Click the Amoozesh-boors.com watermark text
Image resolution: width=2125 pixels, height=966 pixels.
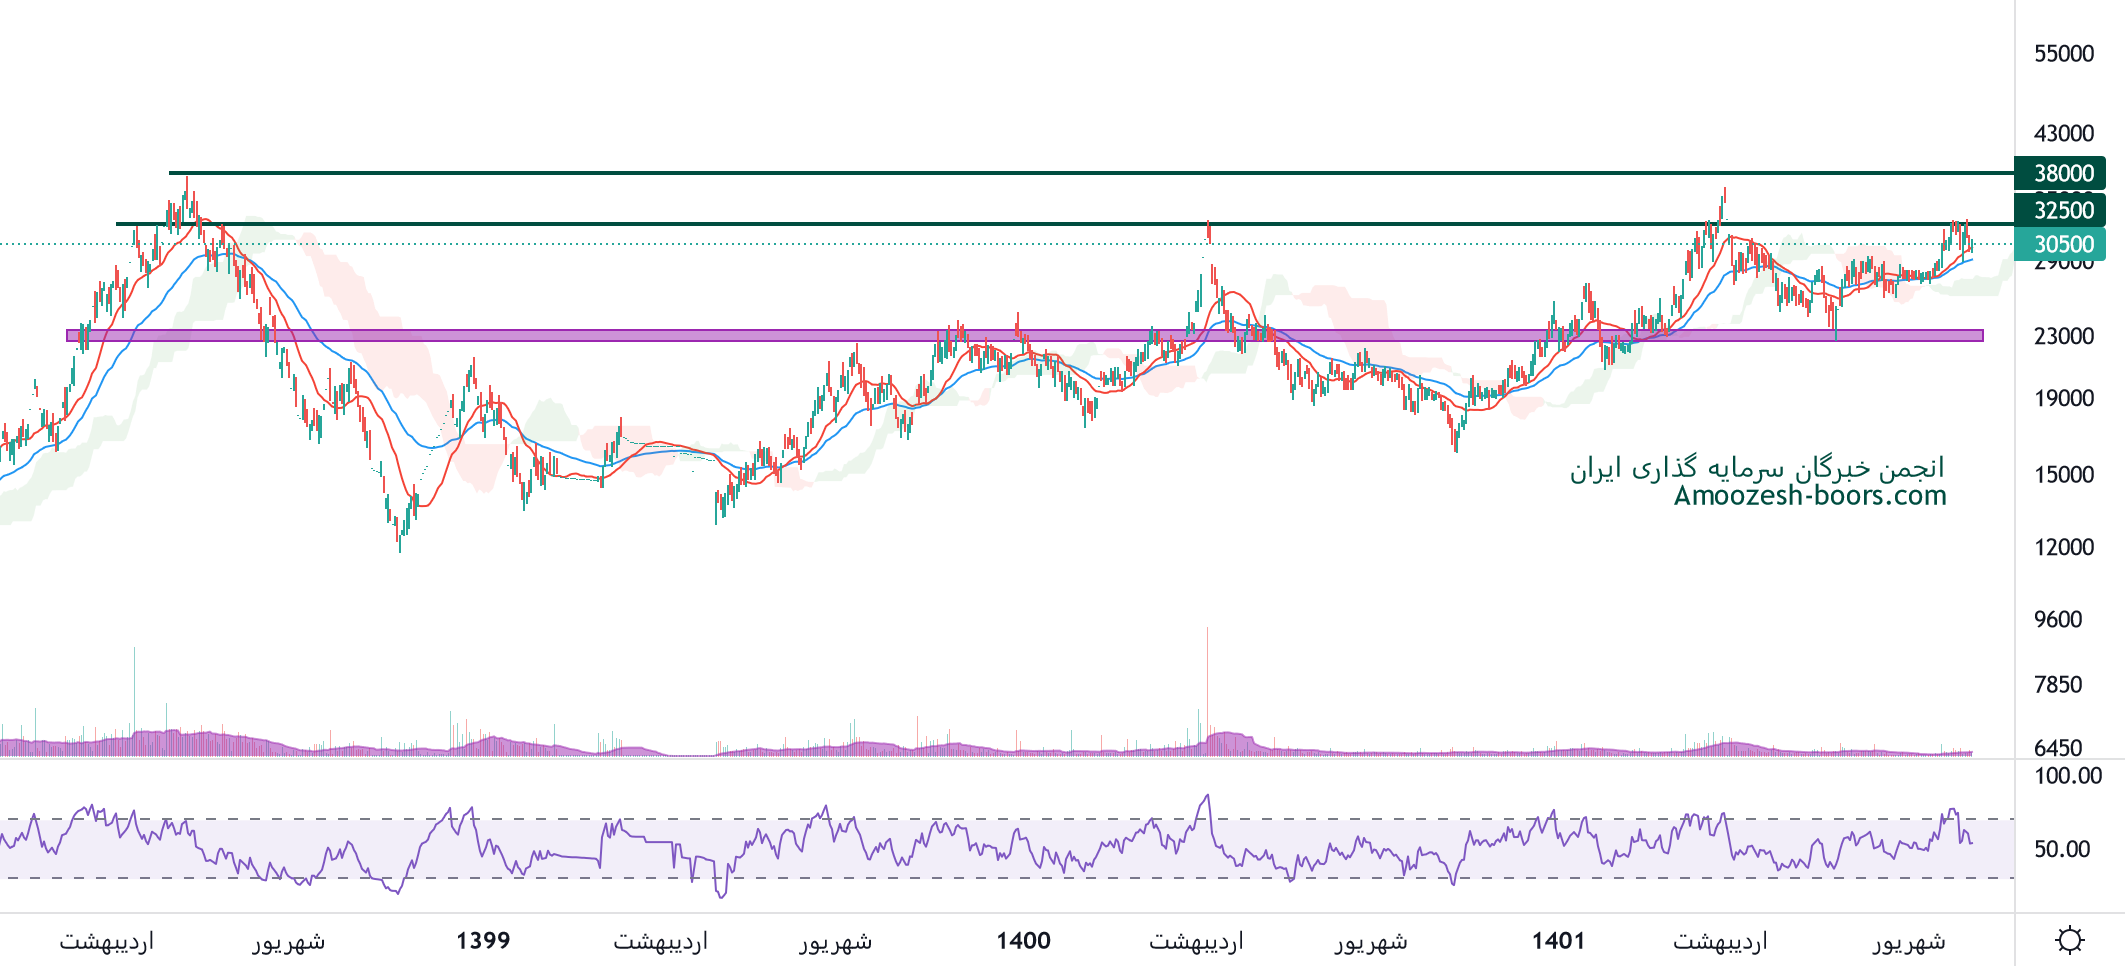1810,496
